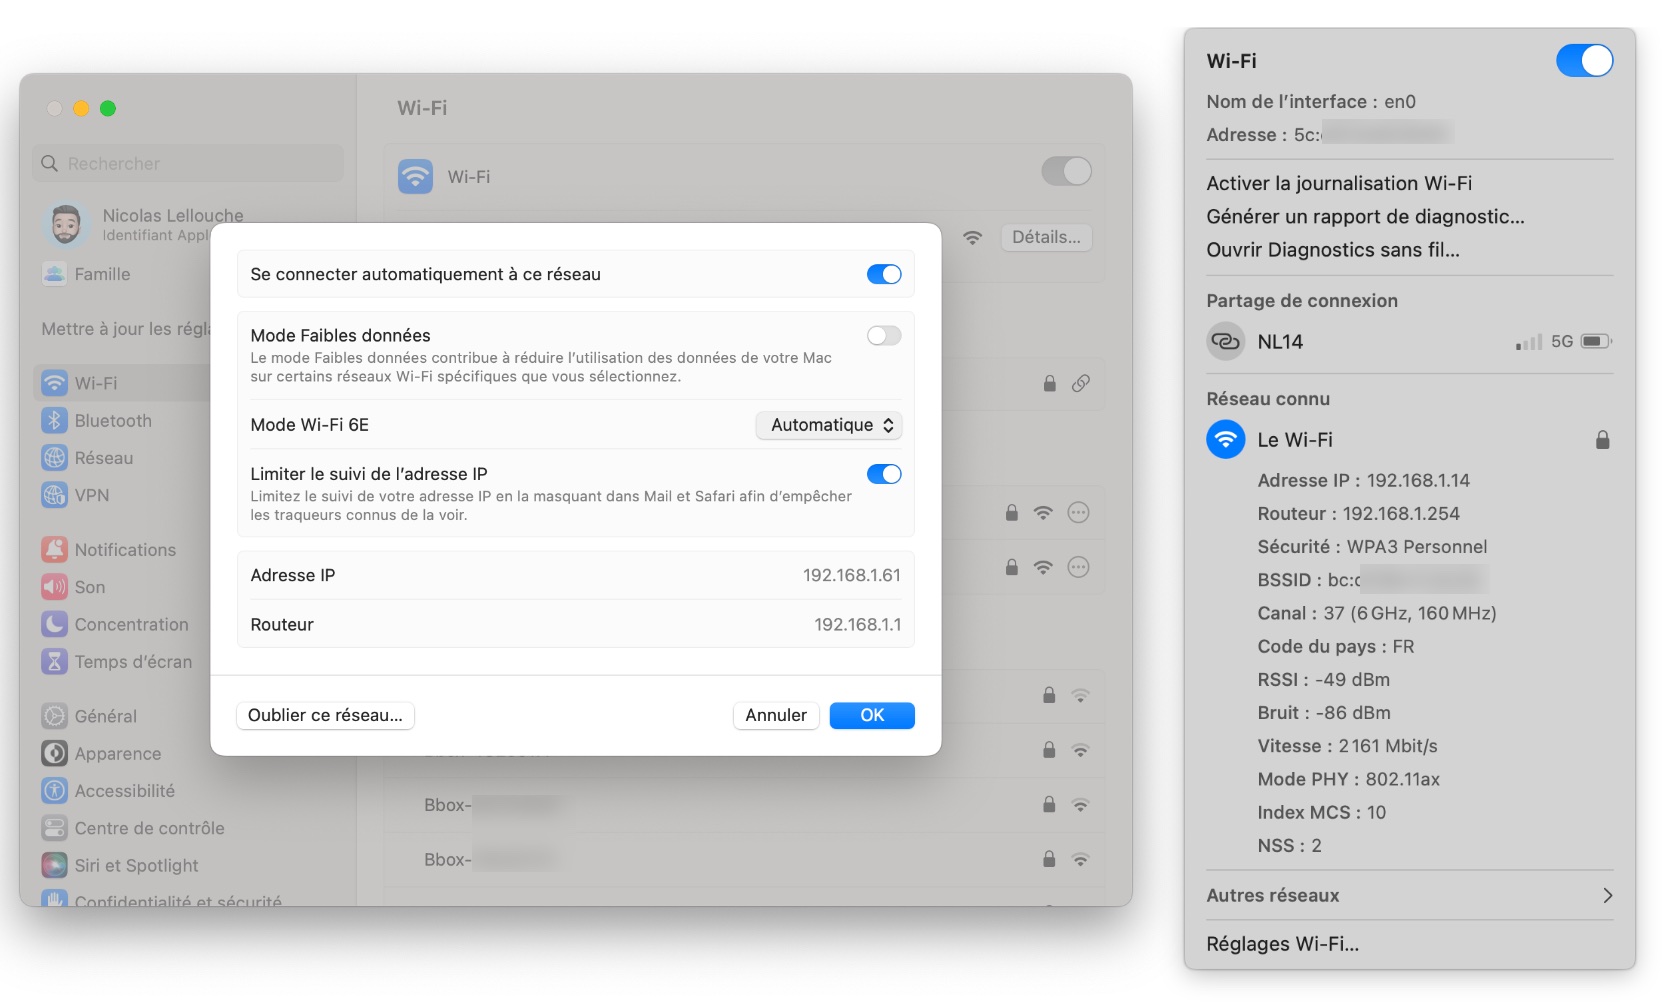
Task: Open Ouvrir Diagnostics sans fil
Action: point(1333,250)
